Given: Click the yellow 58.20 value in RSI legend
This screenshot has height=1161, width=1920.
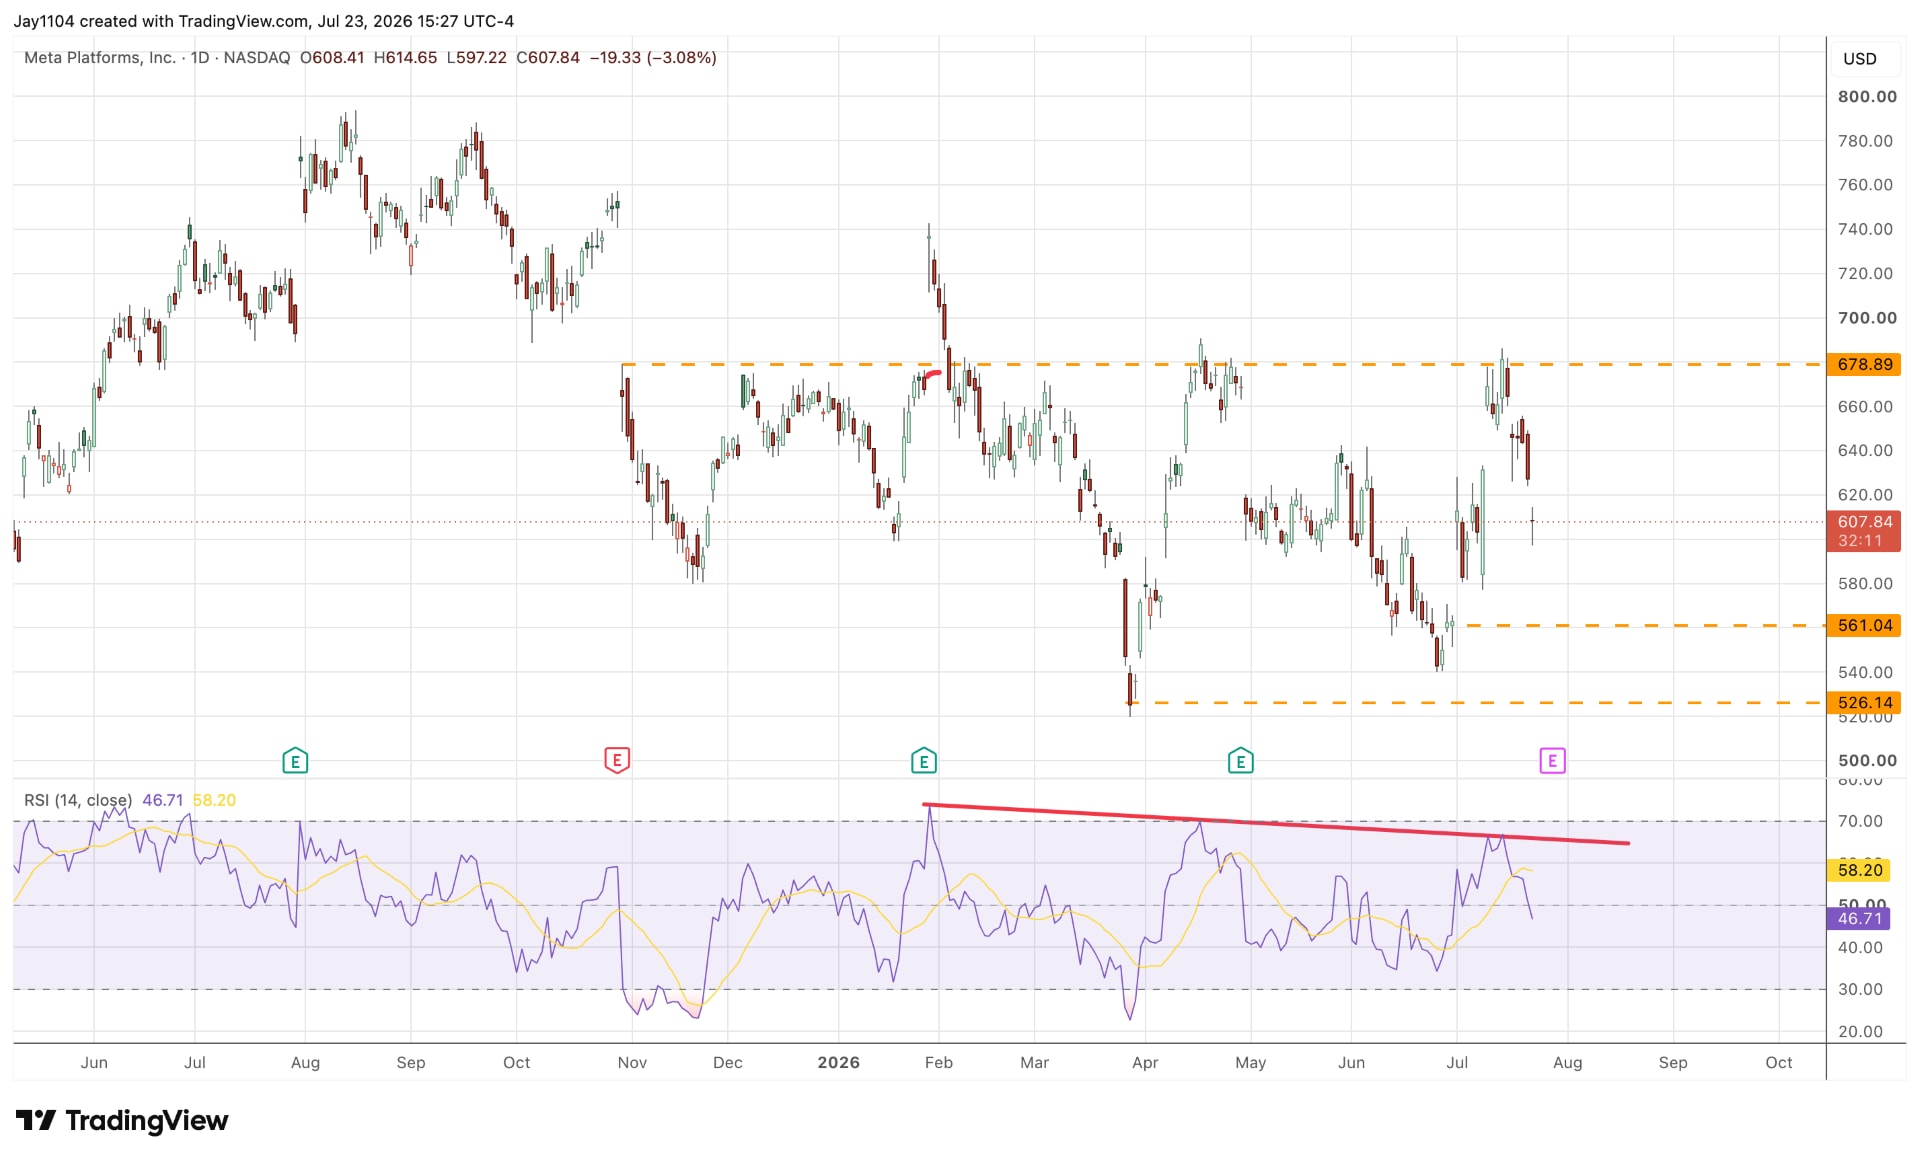Looking at the screenshot, I should [214, 800].
